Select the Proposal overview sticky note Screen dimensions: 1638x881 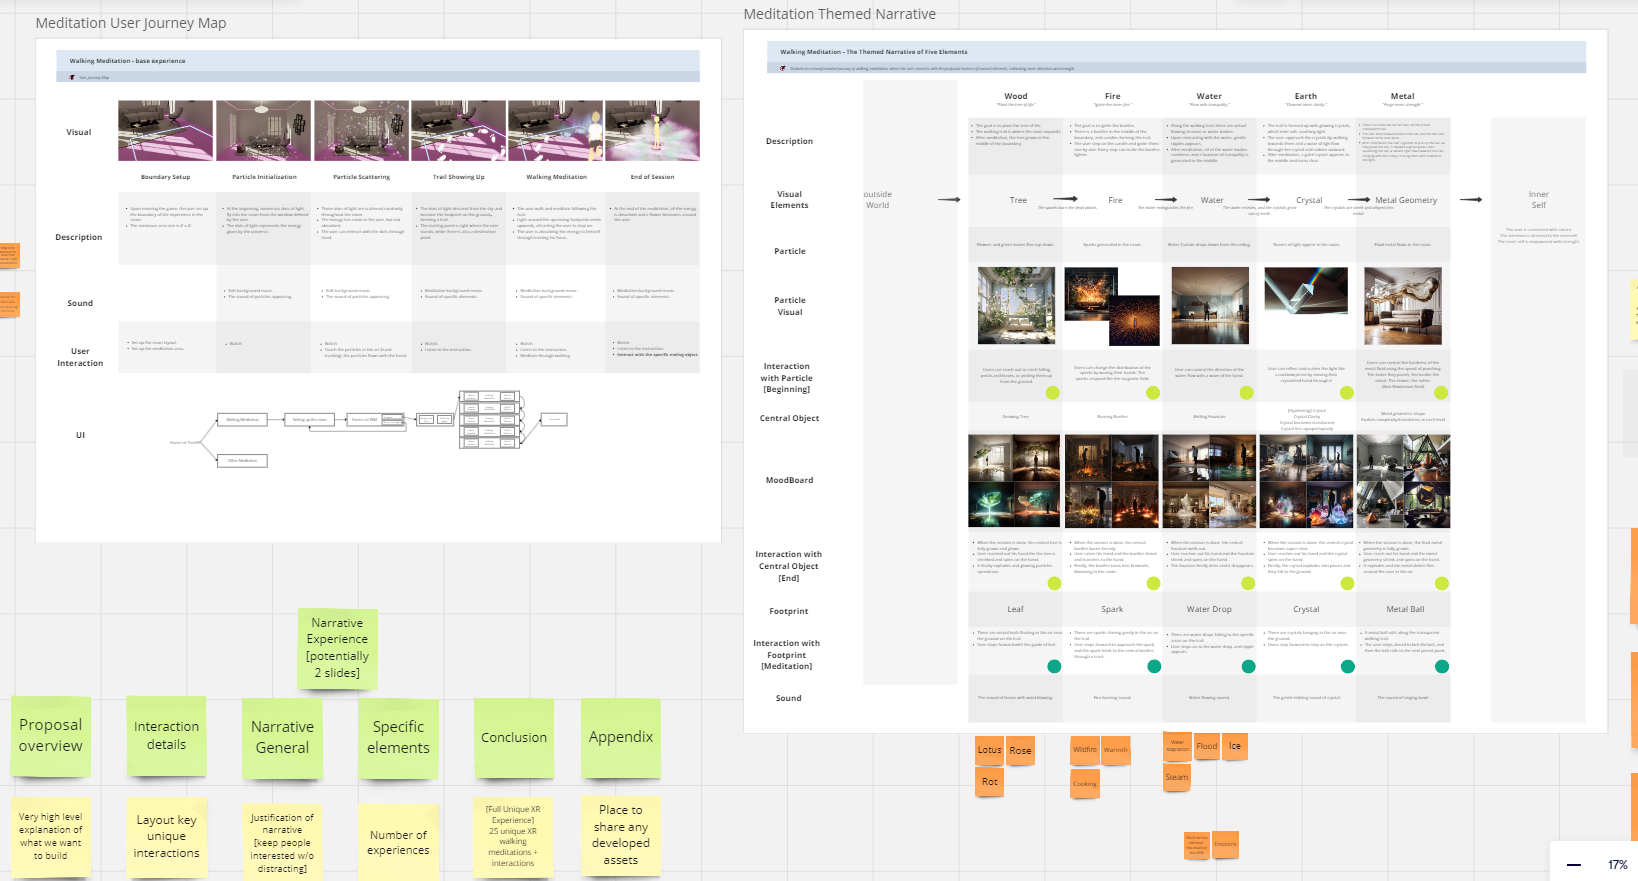[51, 736]
